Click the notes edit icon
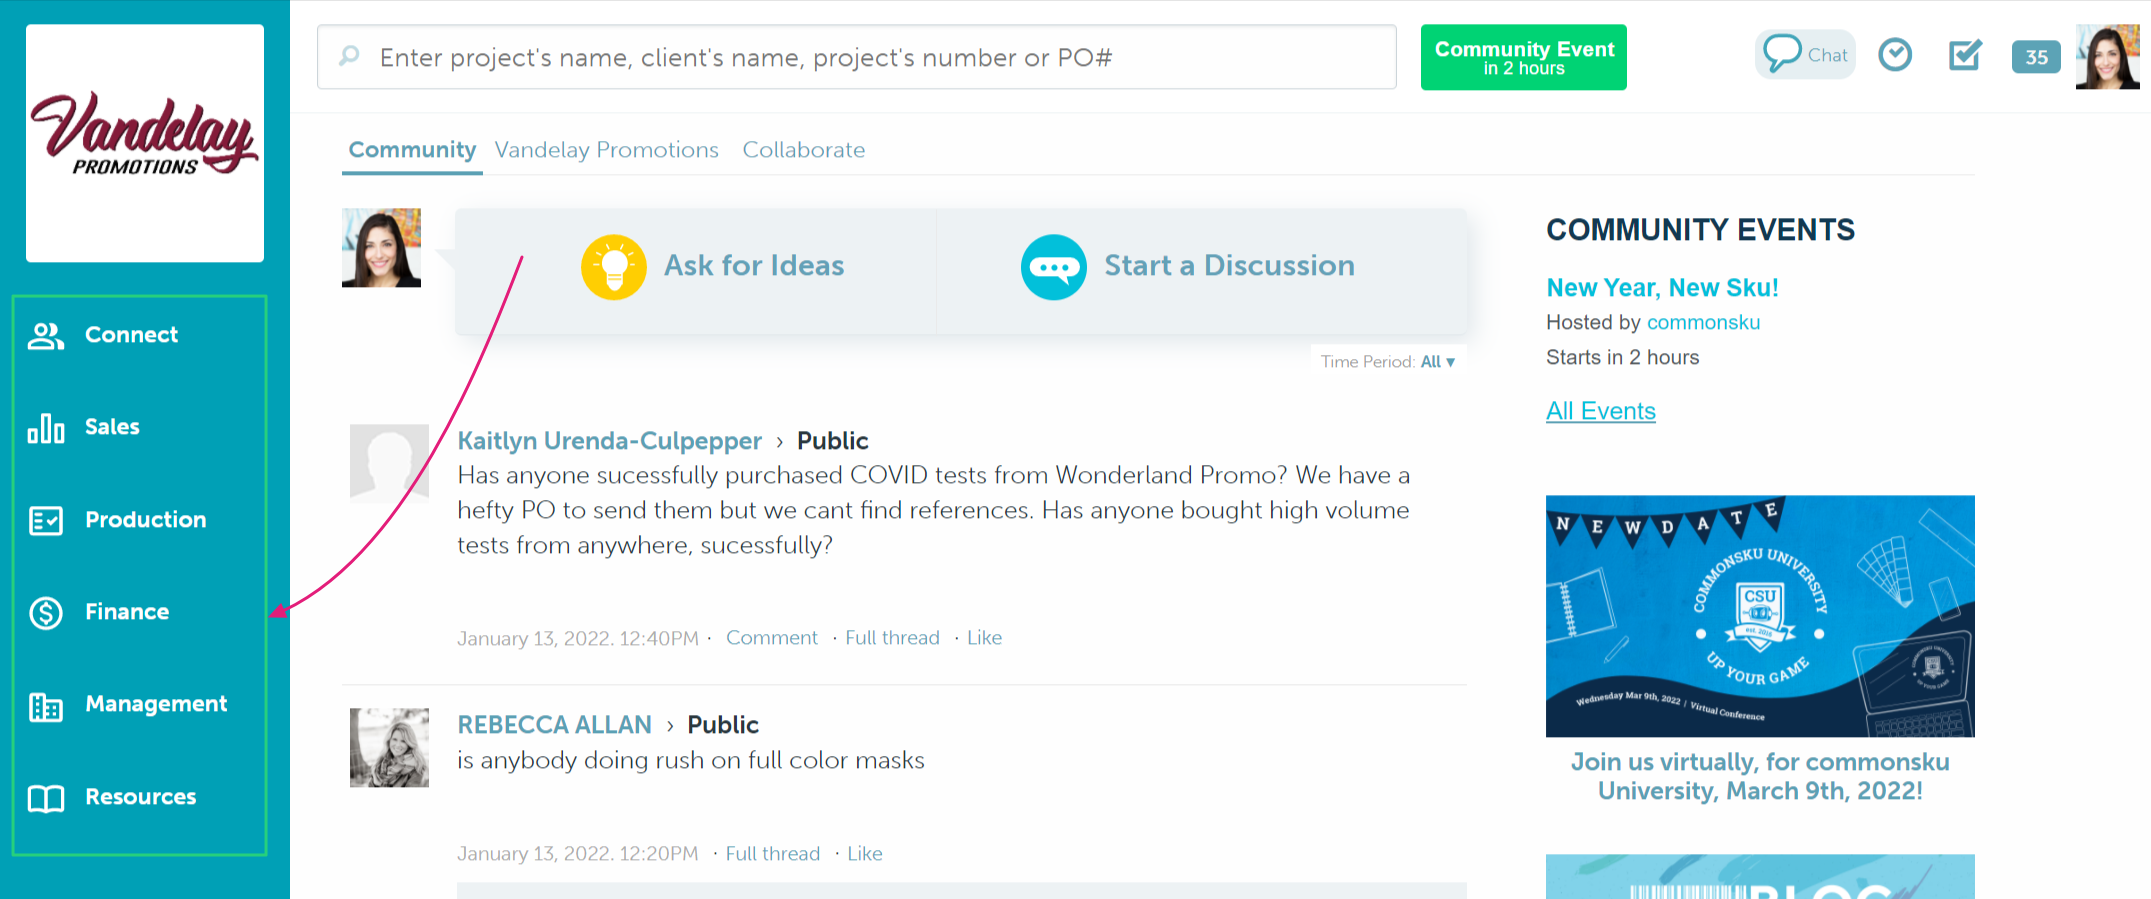 coord(1965,54)
